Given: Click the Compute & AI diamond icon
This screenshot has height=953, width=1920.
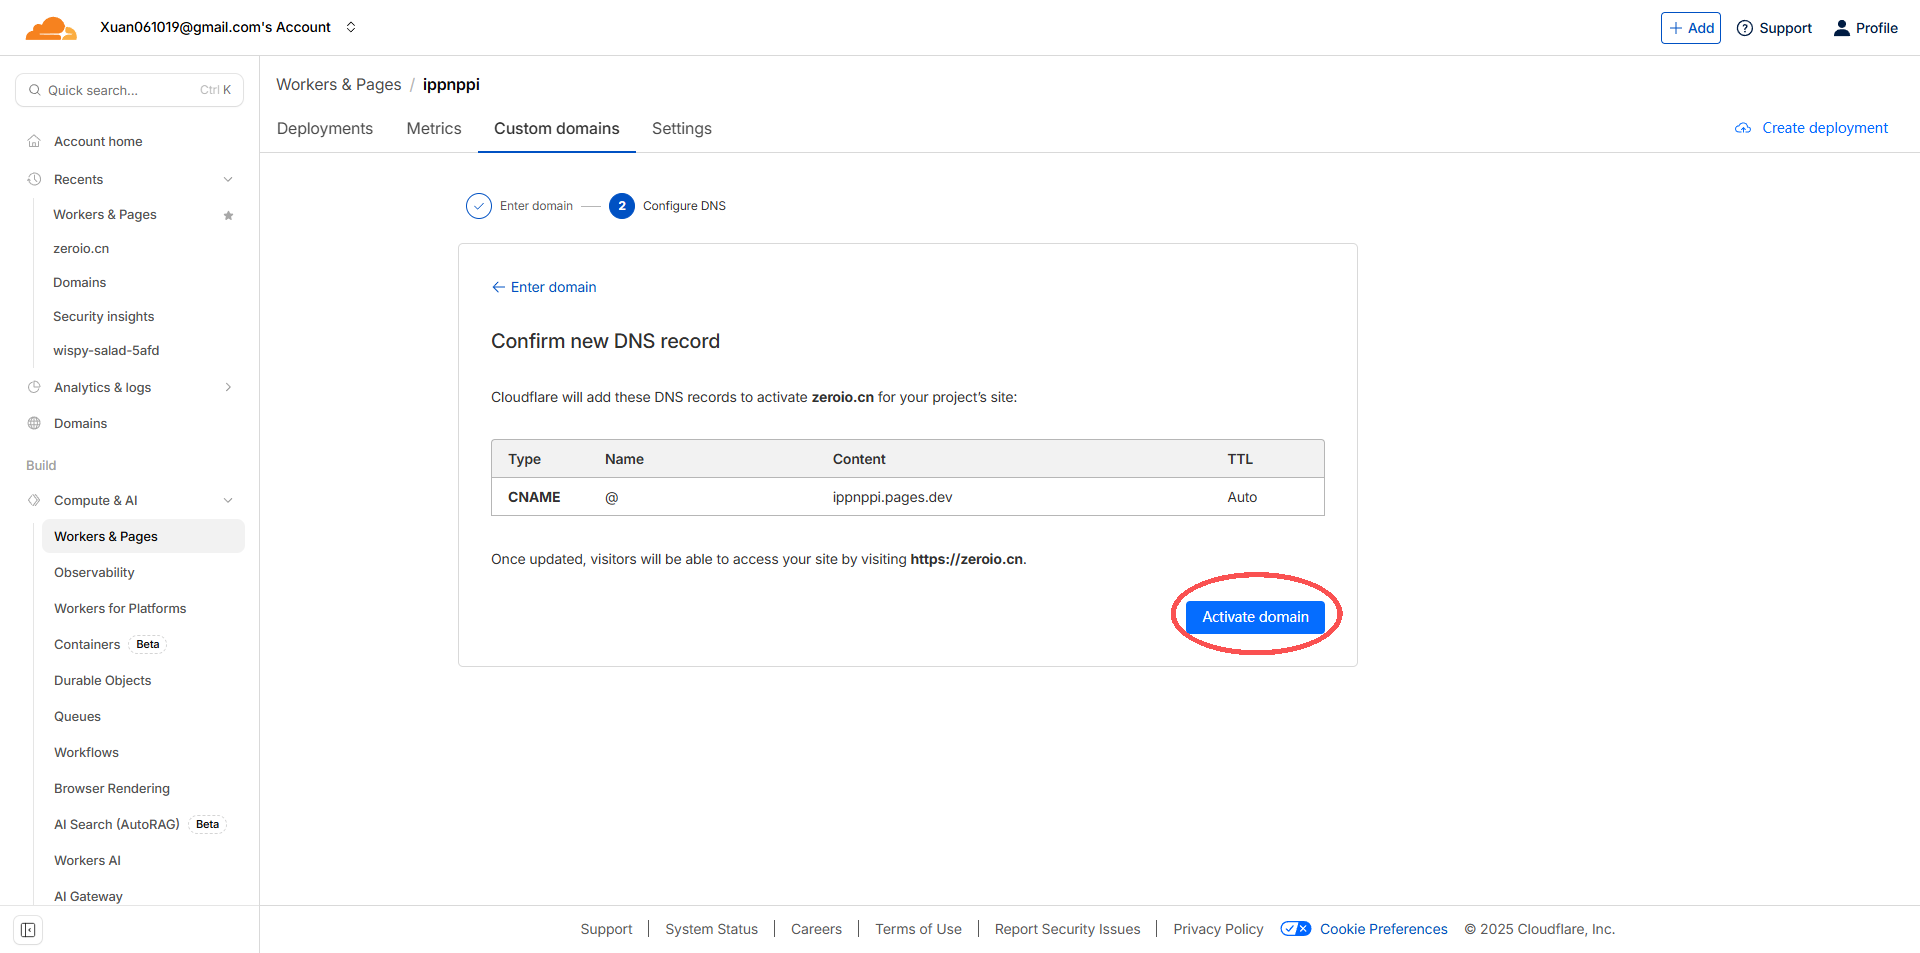Looking at the screenshot, I should click(x=34, y=500).
